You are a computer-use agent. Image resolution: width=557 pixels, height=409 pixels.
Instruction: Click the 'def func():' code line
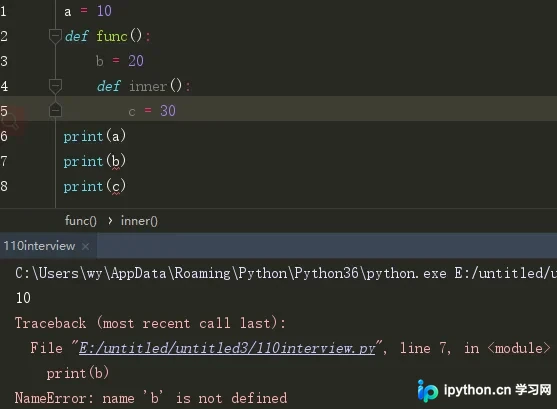click(108, 36)
